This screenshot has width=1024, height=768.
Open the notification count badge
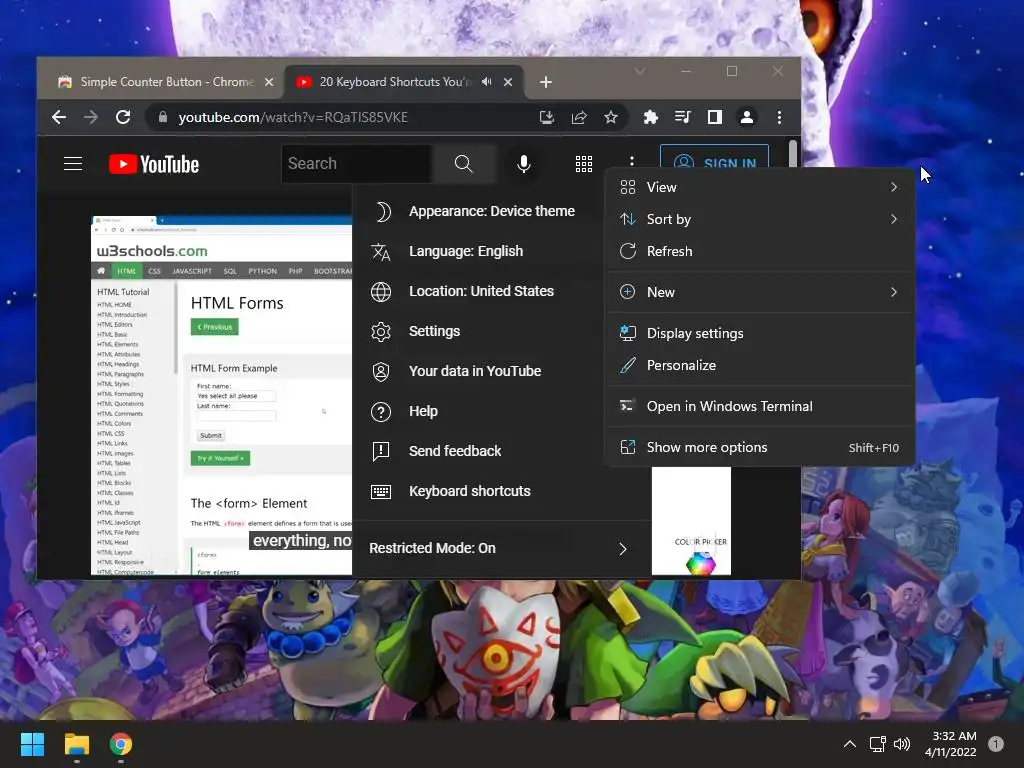996,744
